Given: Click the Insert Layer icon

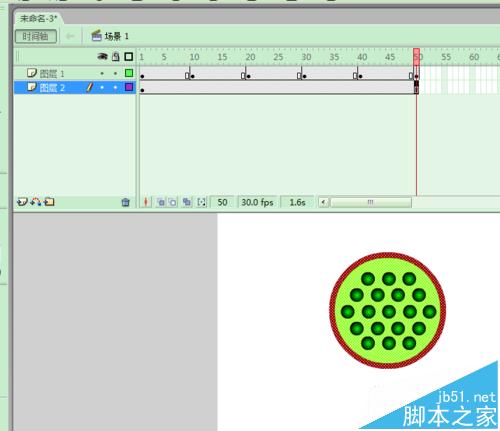Looking at the screenshot, I should pos(22,202).
